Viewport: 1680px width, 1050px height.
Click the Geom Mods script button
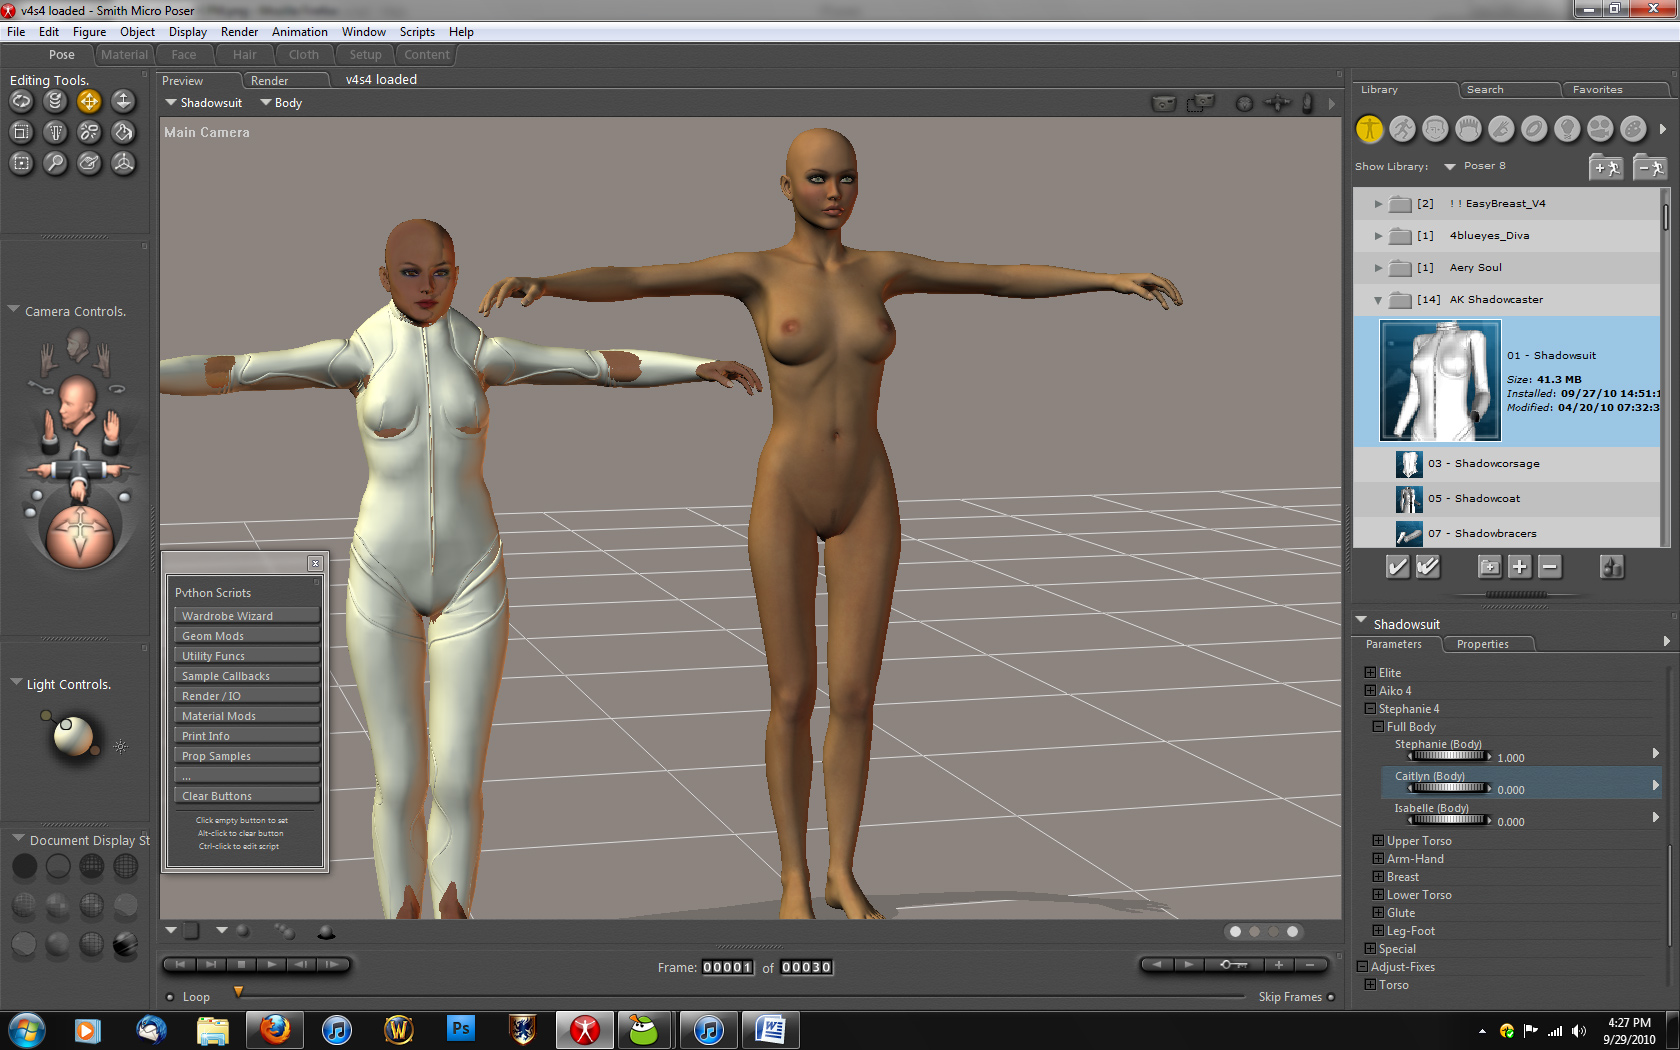pos(247,636)
